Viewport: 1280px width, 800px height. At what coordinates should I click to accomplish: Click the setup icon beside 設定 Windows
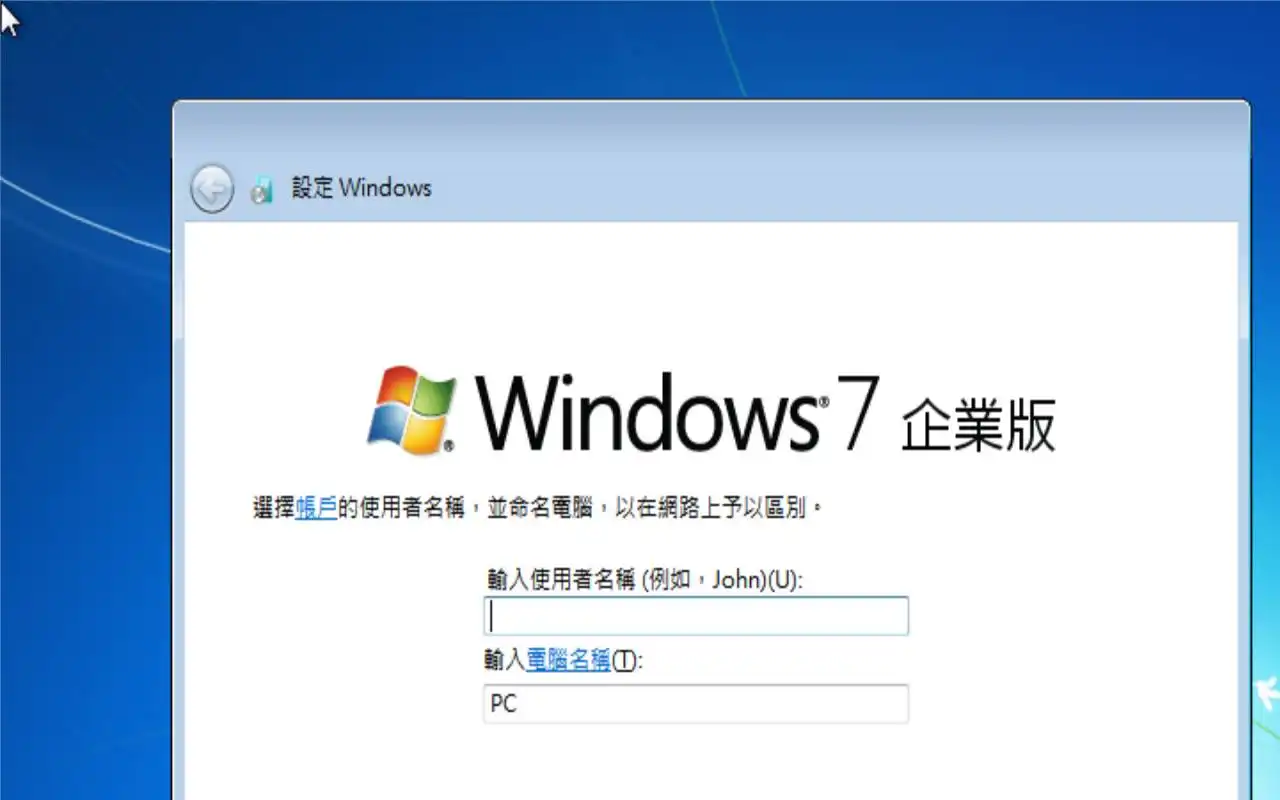(x=262, y=189)
